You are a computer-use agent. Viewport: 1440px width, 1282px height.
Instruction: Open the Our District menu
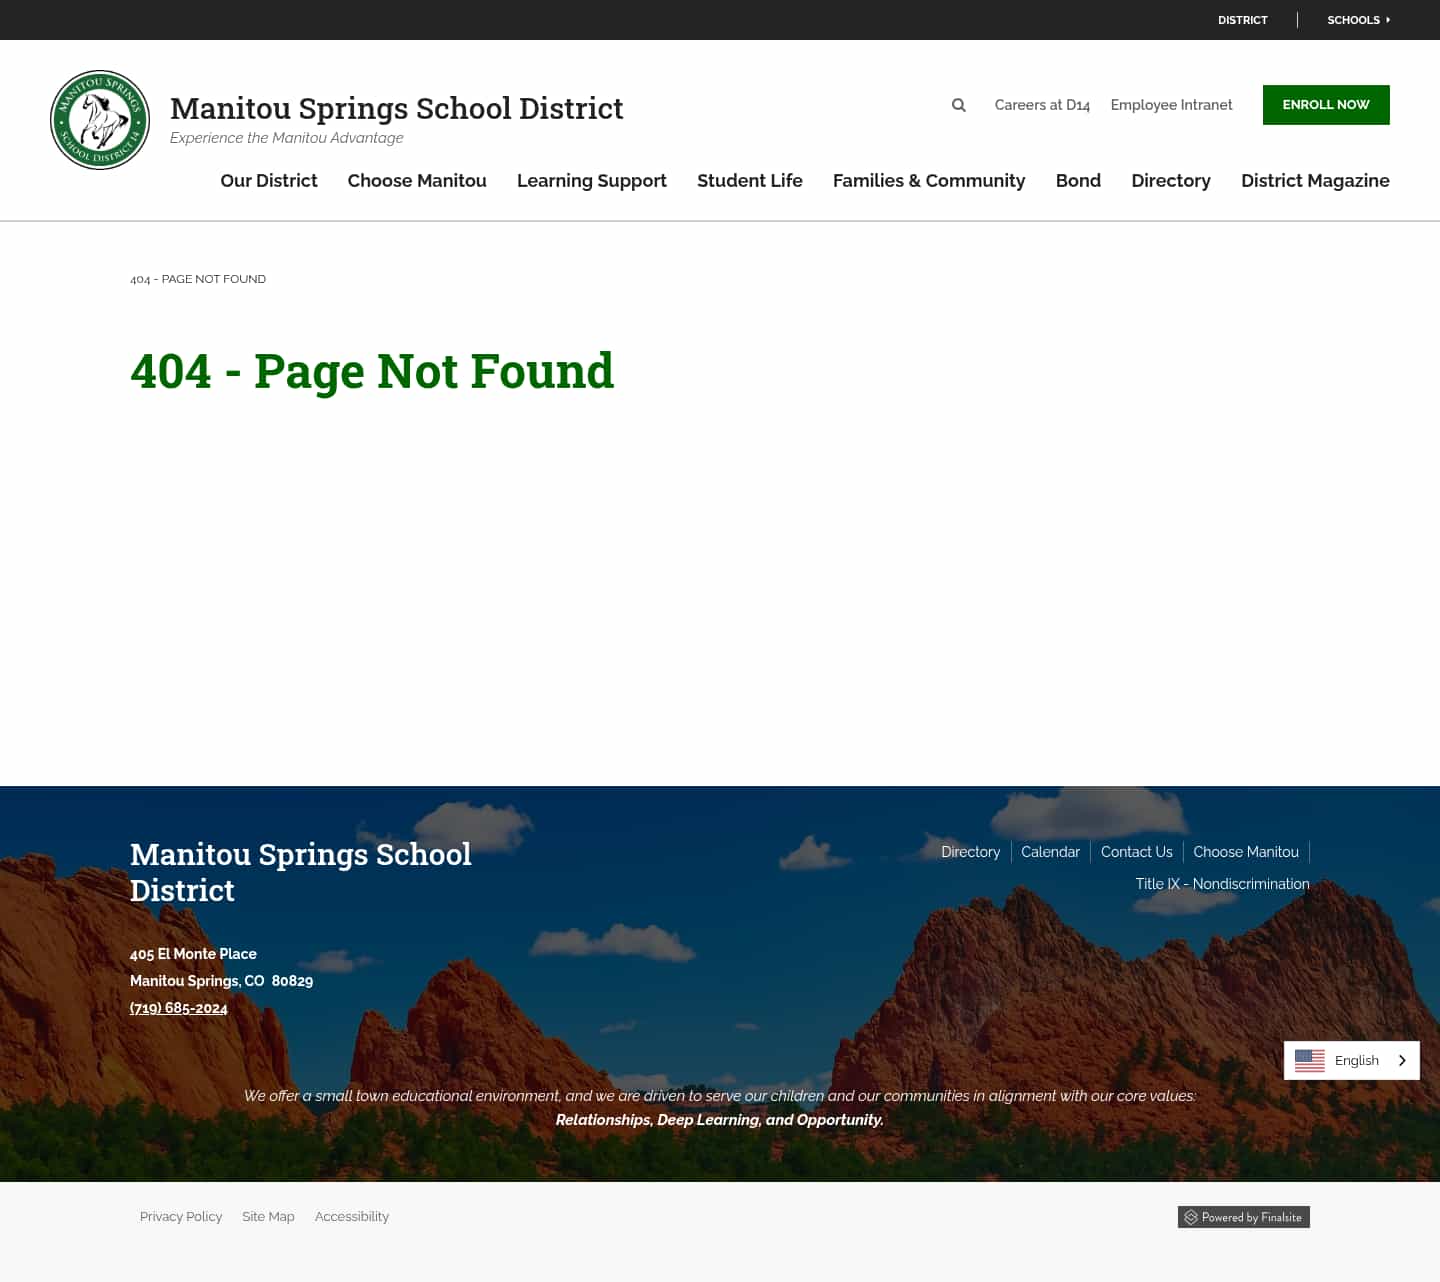pyautogui.click(x=269, y=181)
